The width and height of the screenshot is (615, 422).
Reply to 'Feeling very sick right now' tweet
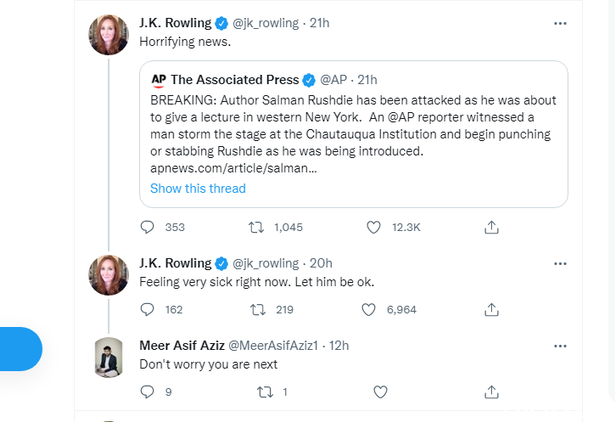click(x=148, y=310)
